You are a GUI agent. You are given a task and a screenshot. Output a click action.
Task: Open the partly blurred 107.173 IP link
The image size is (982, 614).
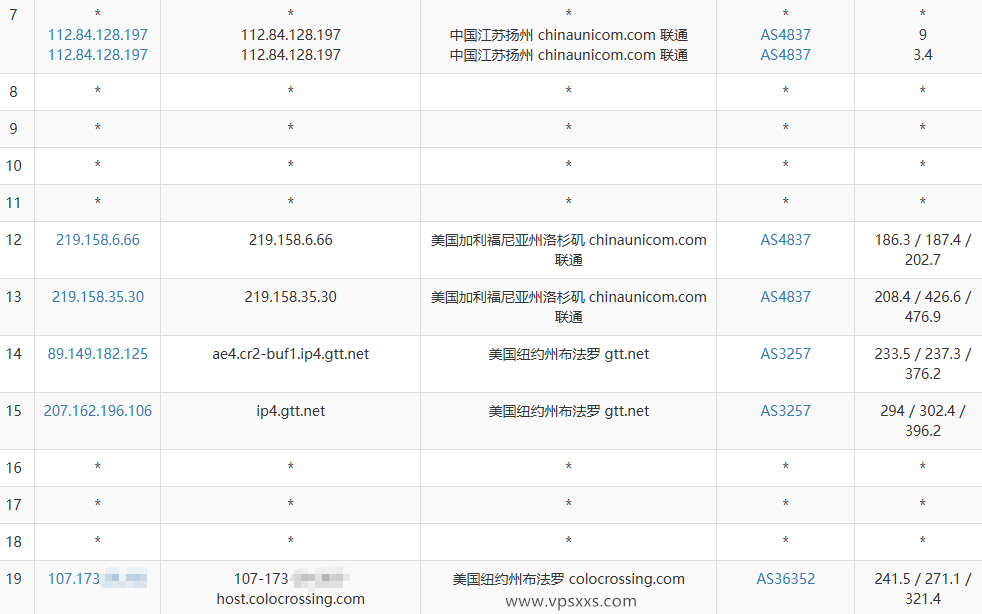click(x=98, y=579)
